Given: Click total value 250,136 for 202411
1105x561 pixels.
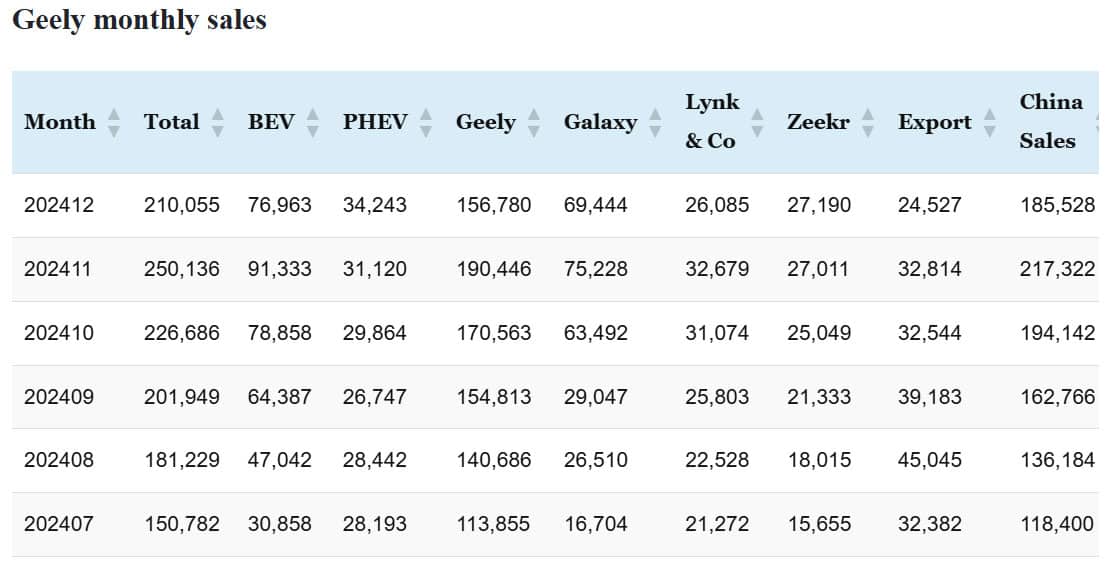Looking at the screenshot, I should click(x=181, y=269).
